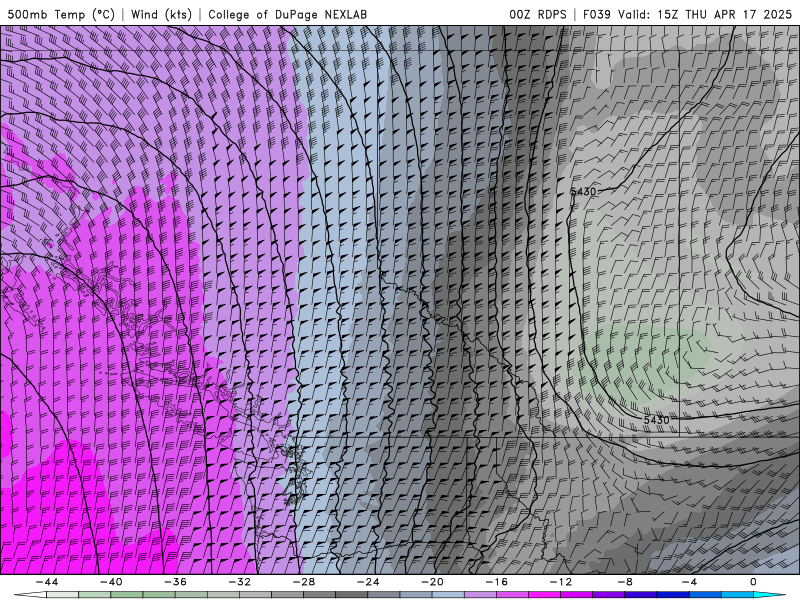This screenshot has width=800, height=600.
Task: Click the "-40" color scale label
Action: 111,582
